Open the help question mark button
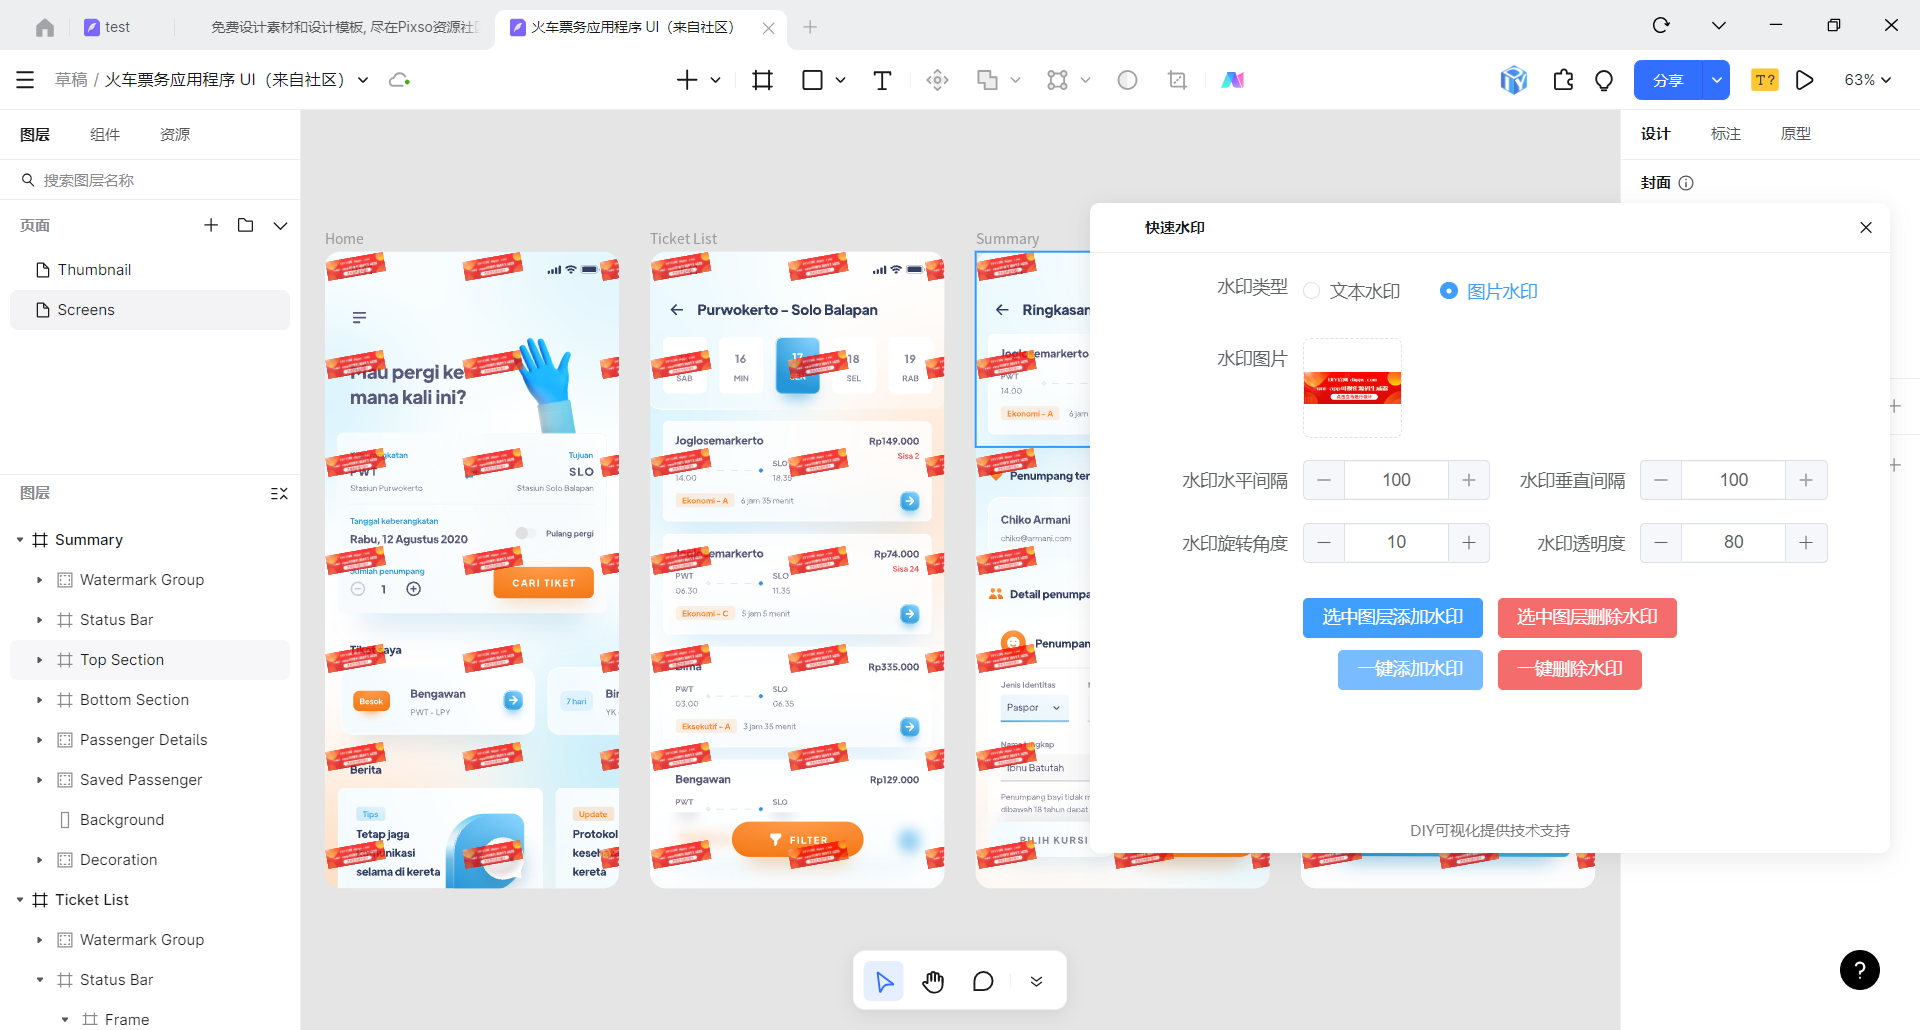 pyautogui.click(x=1859, y=969)
